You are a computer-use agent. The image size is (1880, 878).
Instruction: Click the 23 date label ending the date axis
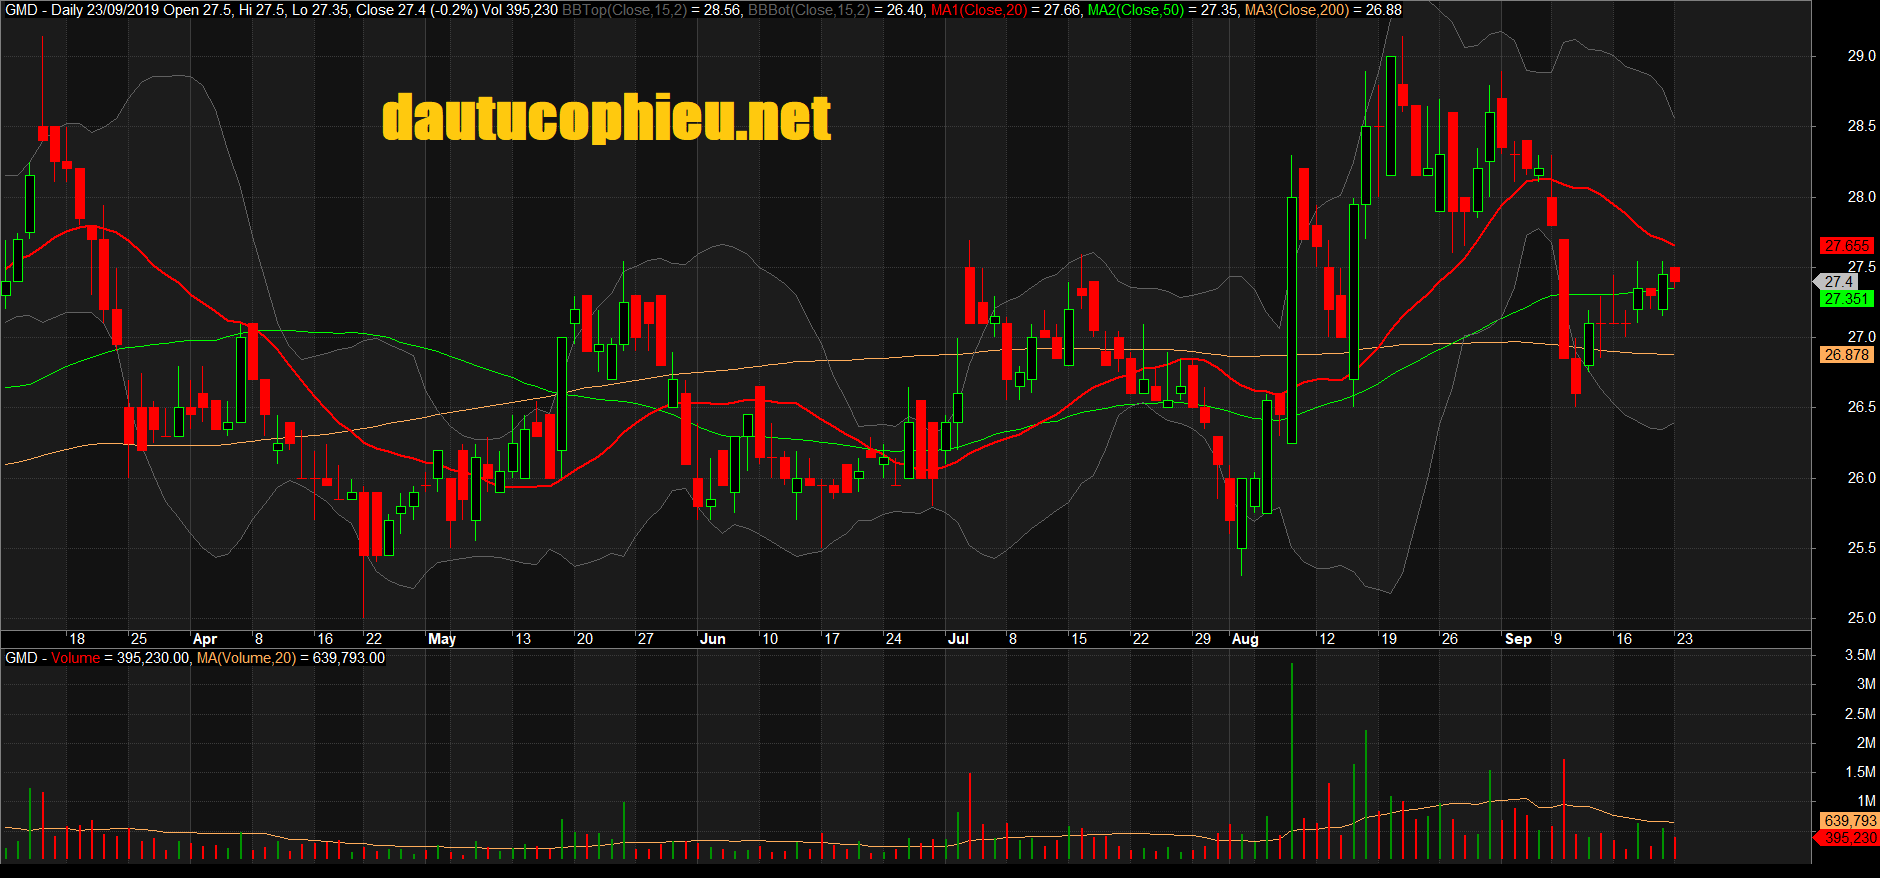pos(1685,639)
